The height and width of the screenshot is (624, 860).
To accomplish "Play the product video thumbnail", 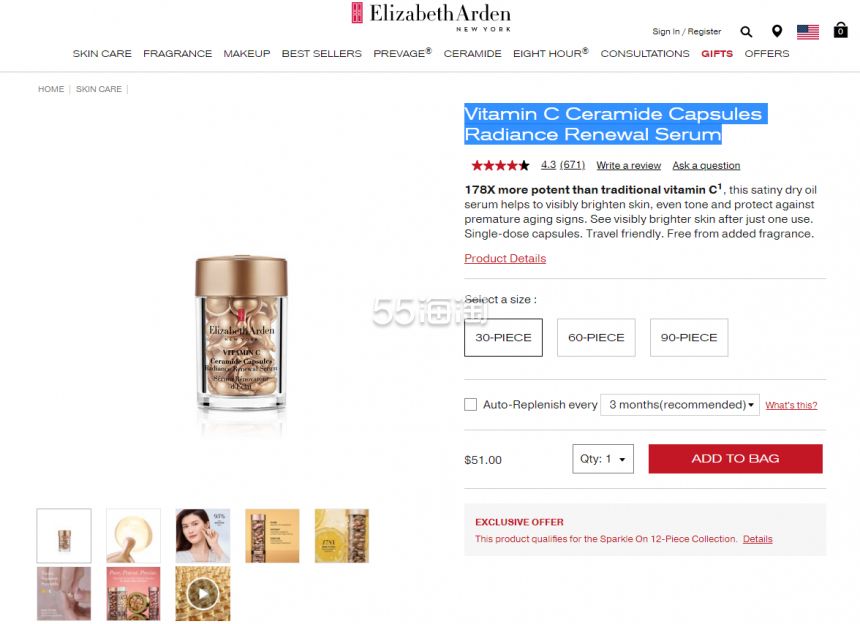I will point(203,594).
